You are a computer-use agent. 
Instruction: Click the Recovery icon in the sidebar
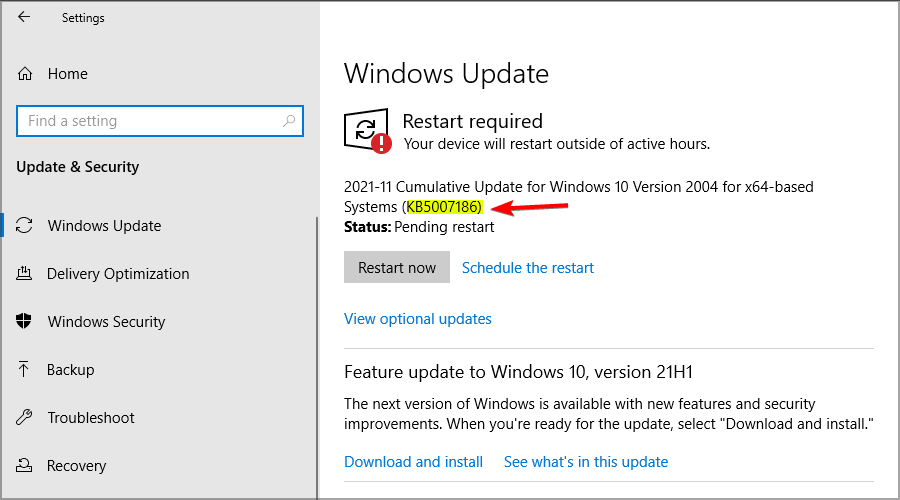(x=24, y=465)
